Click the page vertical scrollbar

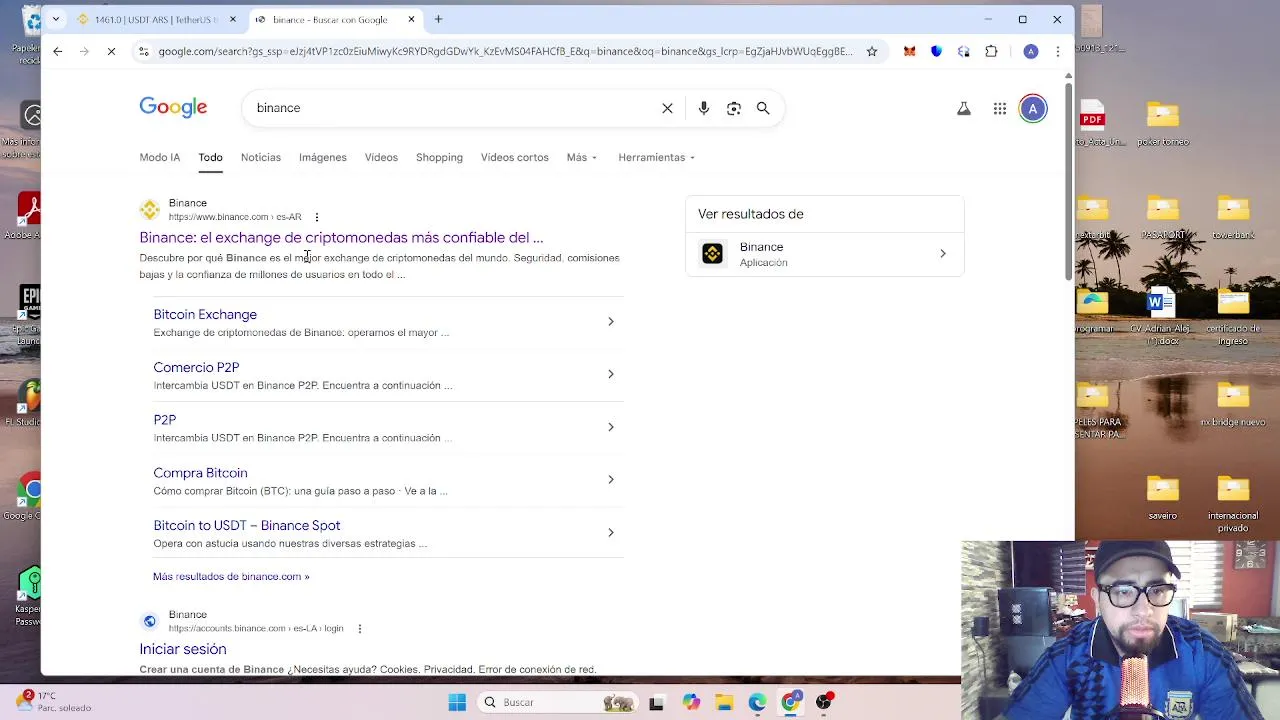1068,181
